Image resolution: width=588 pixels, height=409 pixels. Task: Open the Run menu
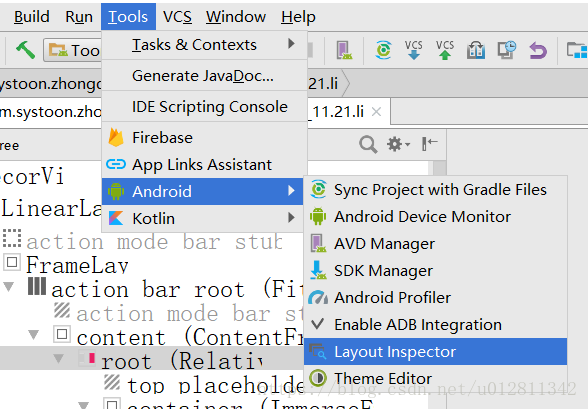(x=79, y=17)
